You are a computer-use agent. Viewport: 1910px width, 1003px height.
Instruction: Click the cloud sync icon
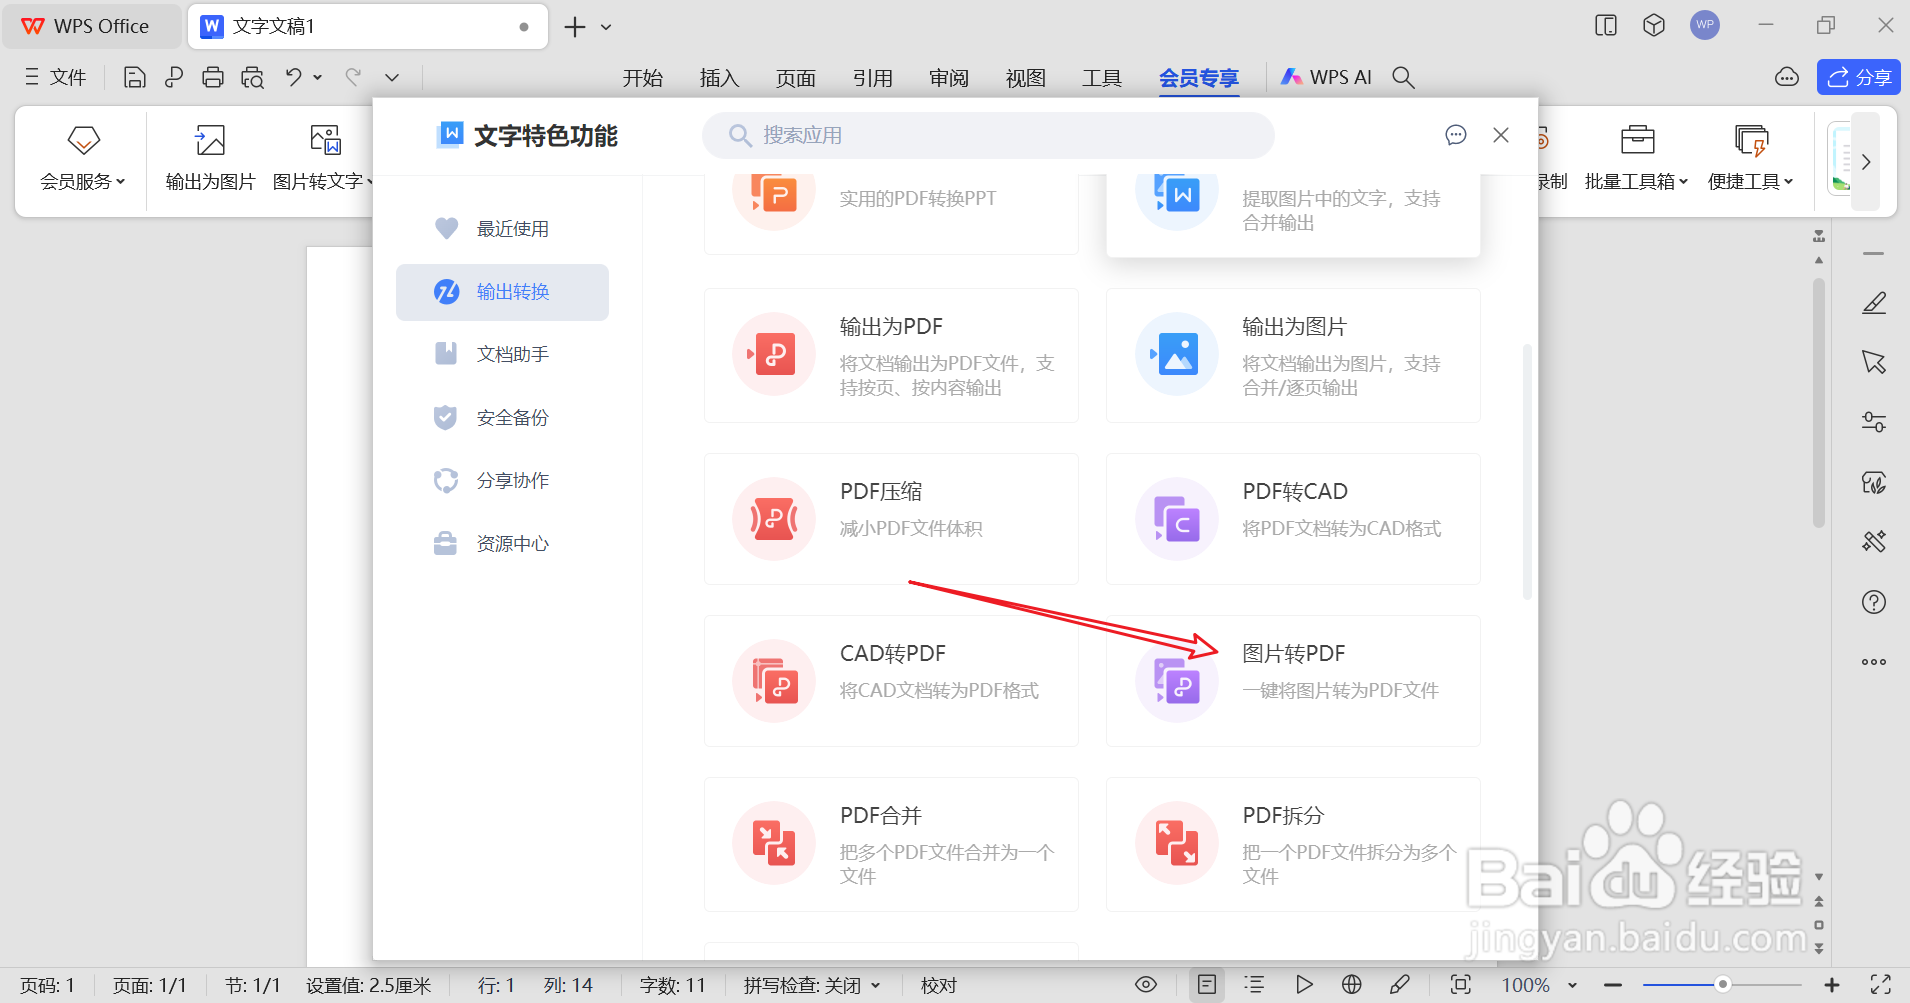pos(1787,77)
